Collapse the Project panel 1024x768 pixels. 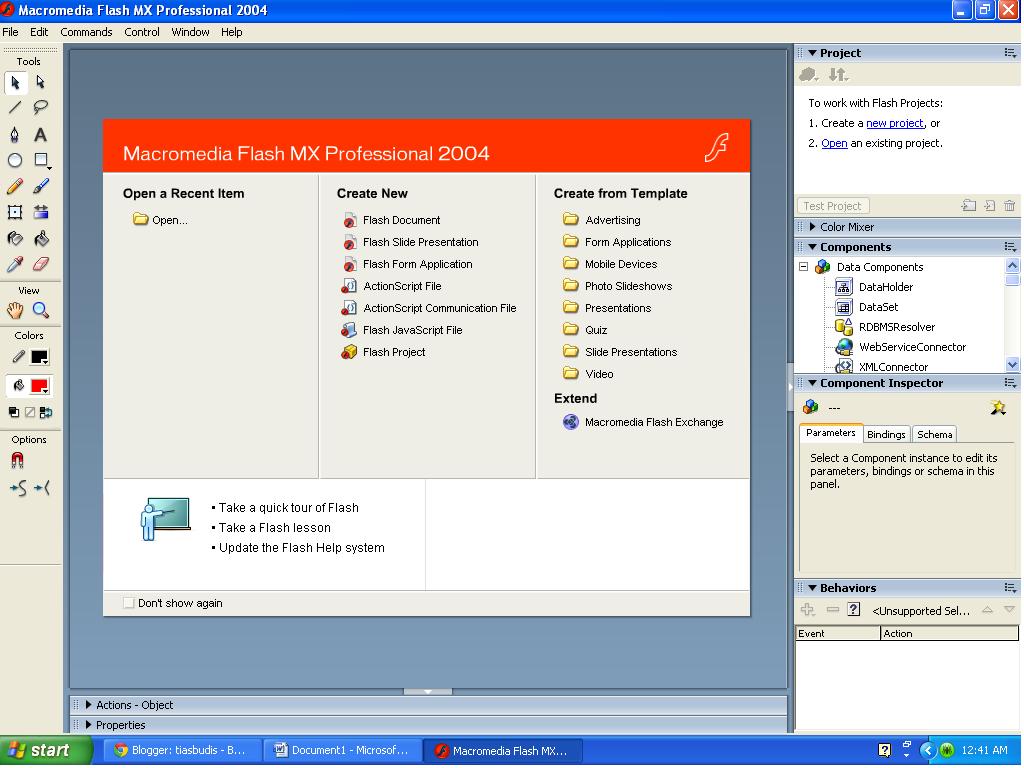812,53
